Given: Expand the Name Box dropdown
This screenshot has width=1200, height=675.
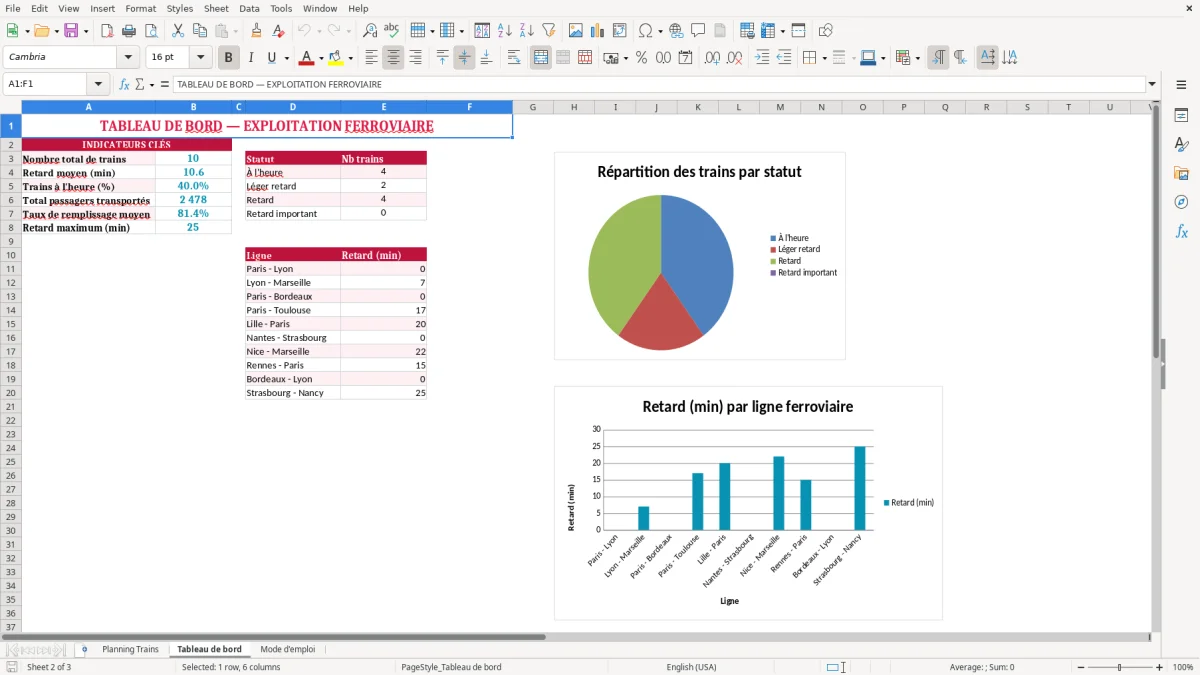Looking at the screenshot, I should [x=98, y=84].
